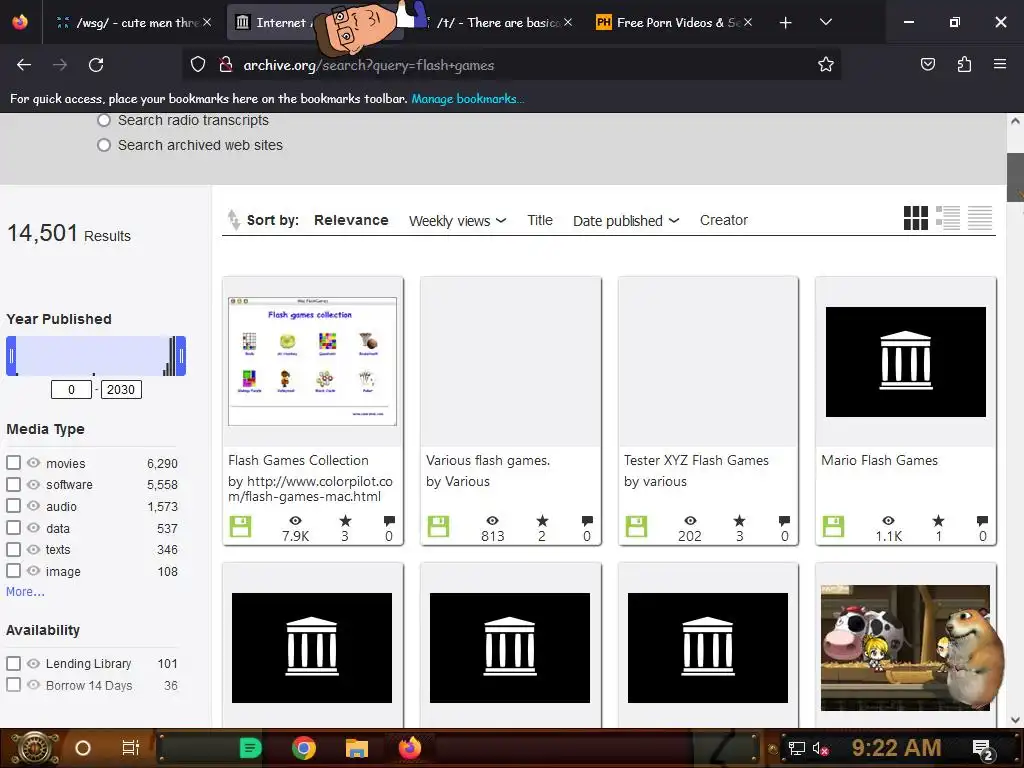1024x768 pixels.
Task: Show more media types with More...
Action: click(x=25, y=592)
